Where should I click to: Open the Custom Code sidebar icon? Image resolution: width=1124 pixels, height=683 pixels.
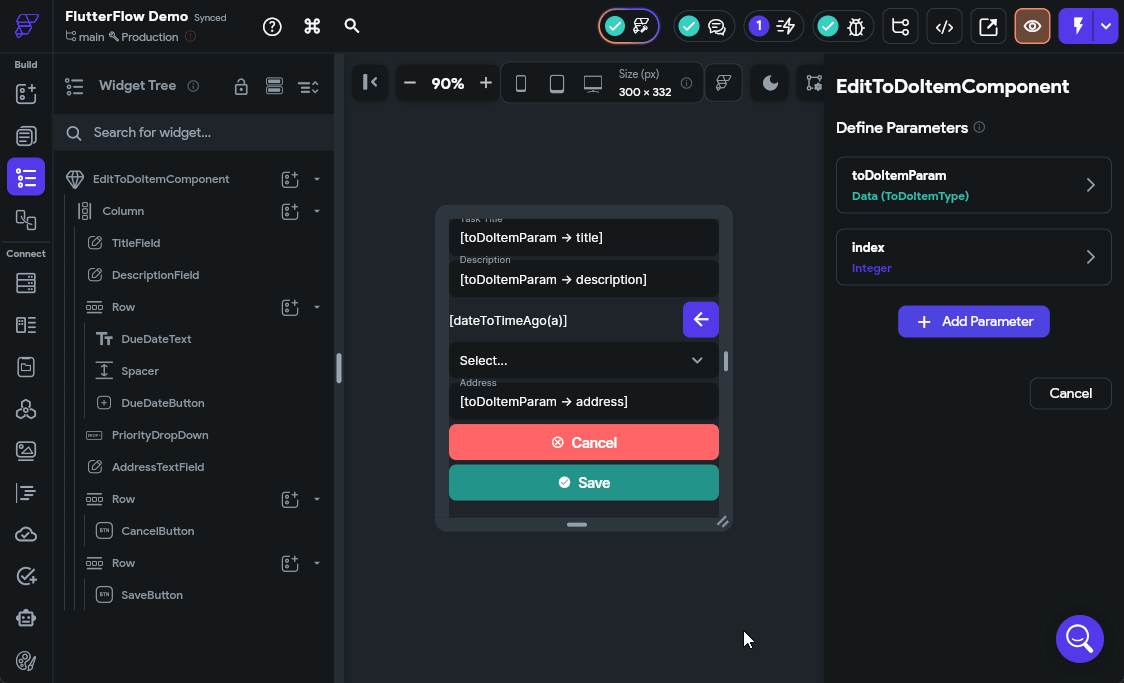[x=26, y=493]
